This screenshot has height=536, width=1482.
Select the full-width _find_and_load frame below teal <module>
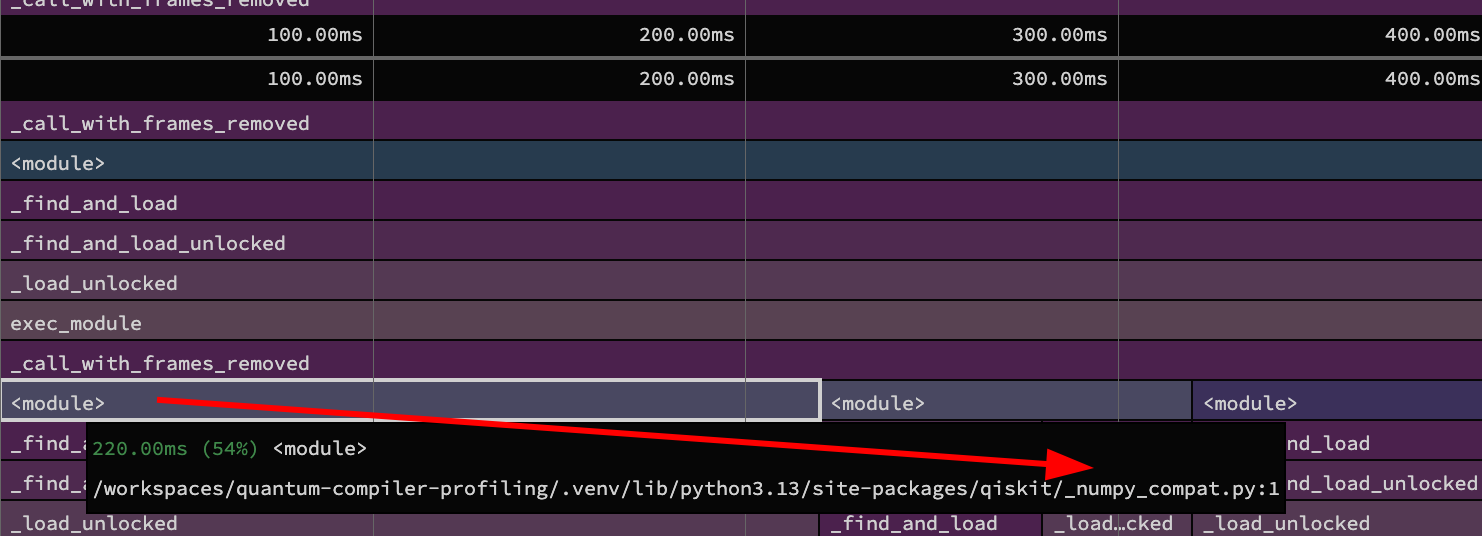pyautogui.click(x=740, y=203)
